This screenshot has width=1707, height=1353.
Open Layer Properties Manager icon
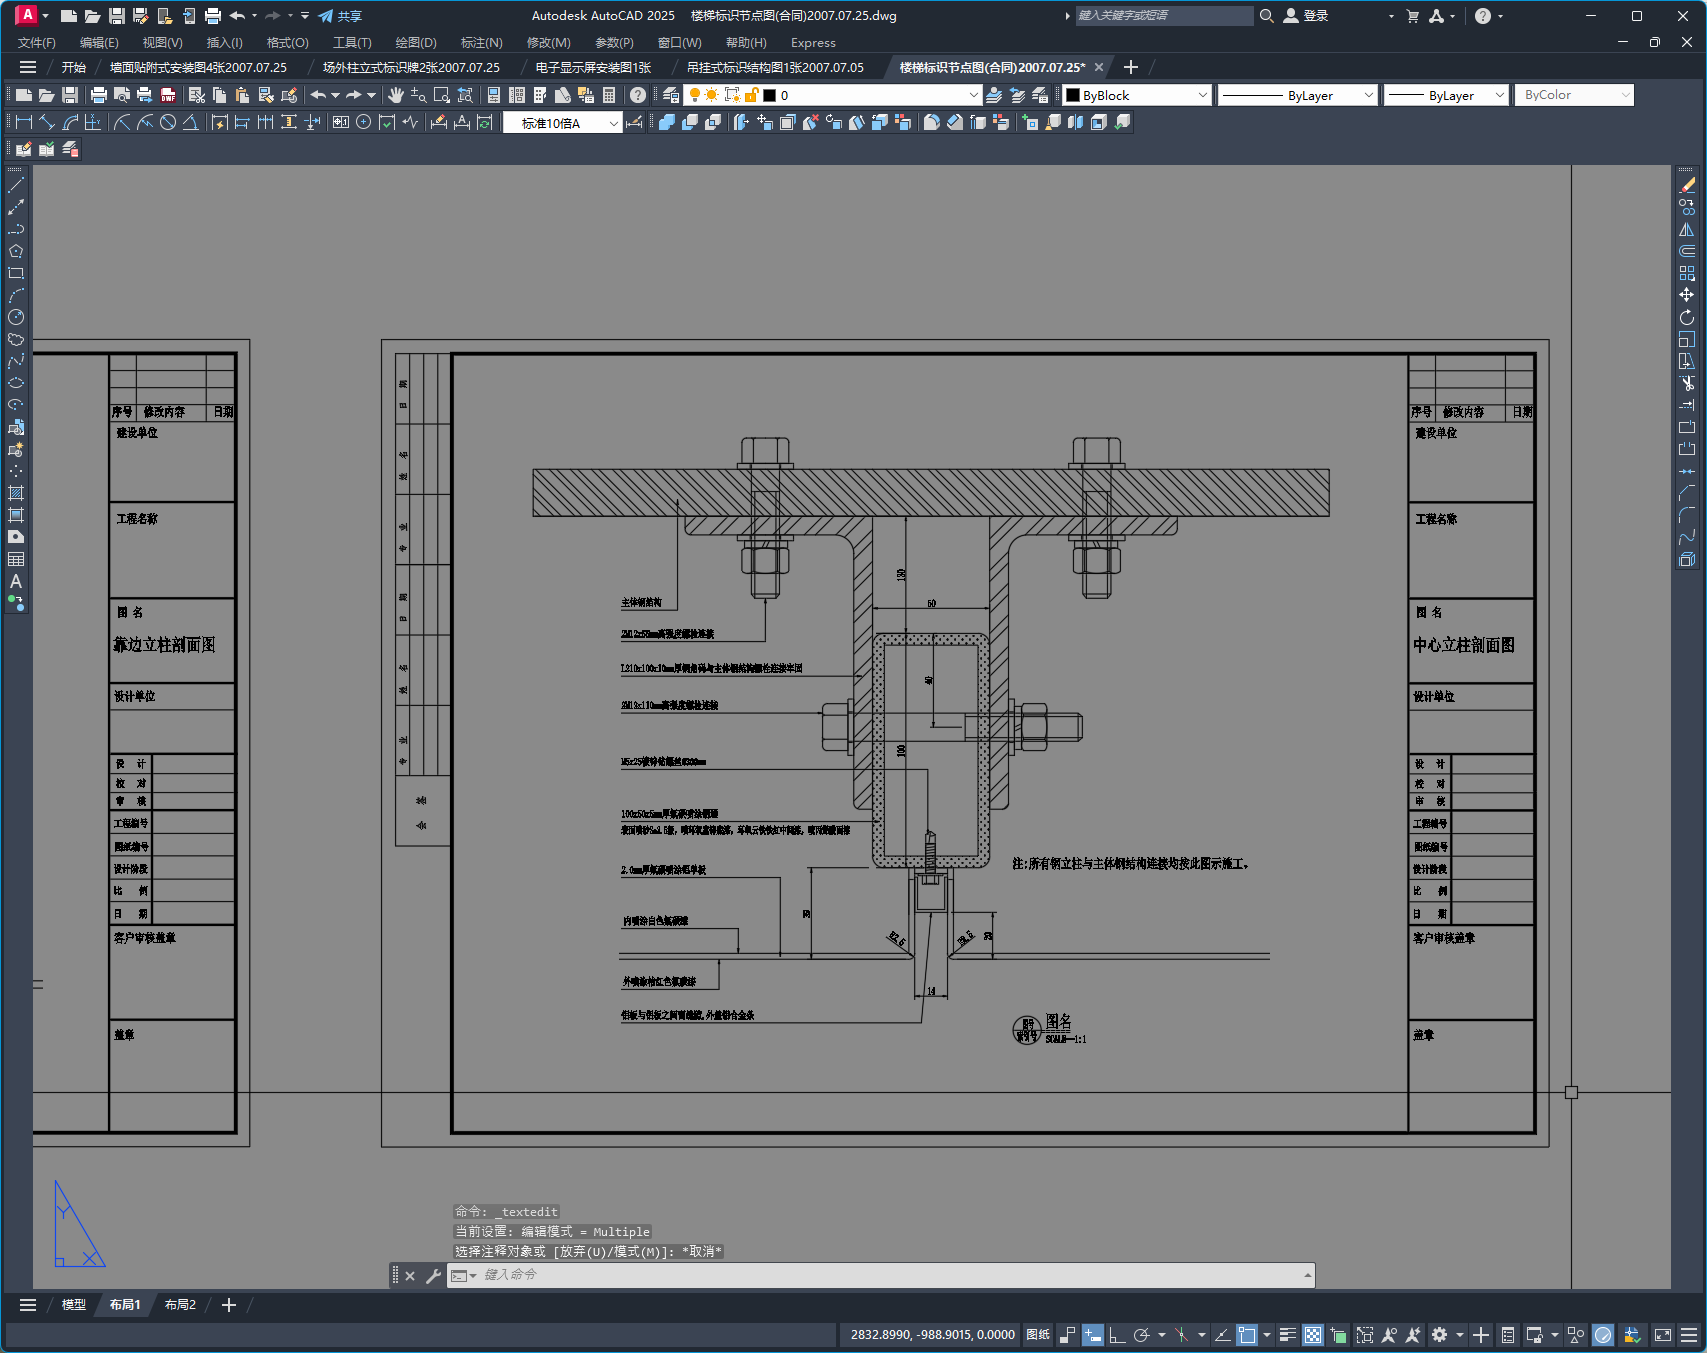click(671, 95)
